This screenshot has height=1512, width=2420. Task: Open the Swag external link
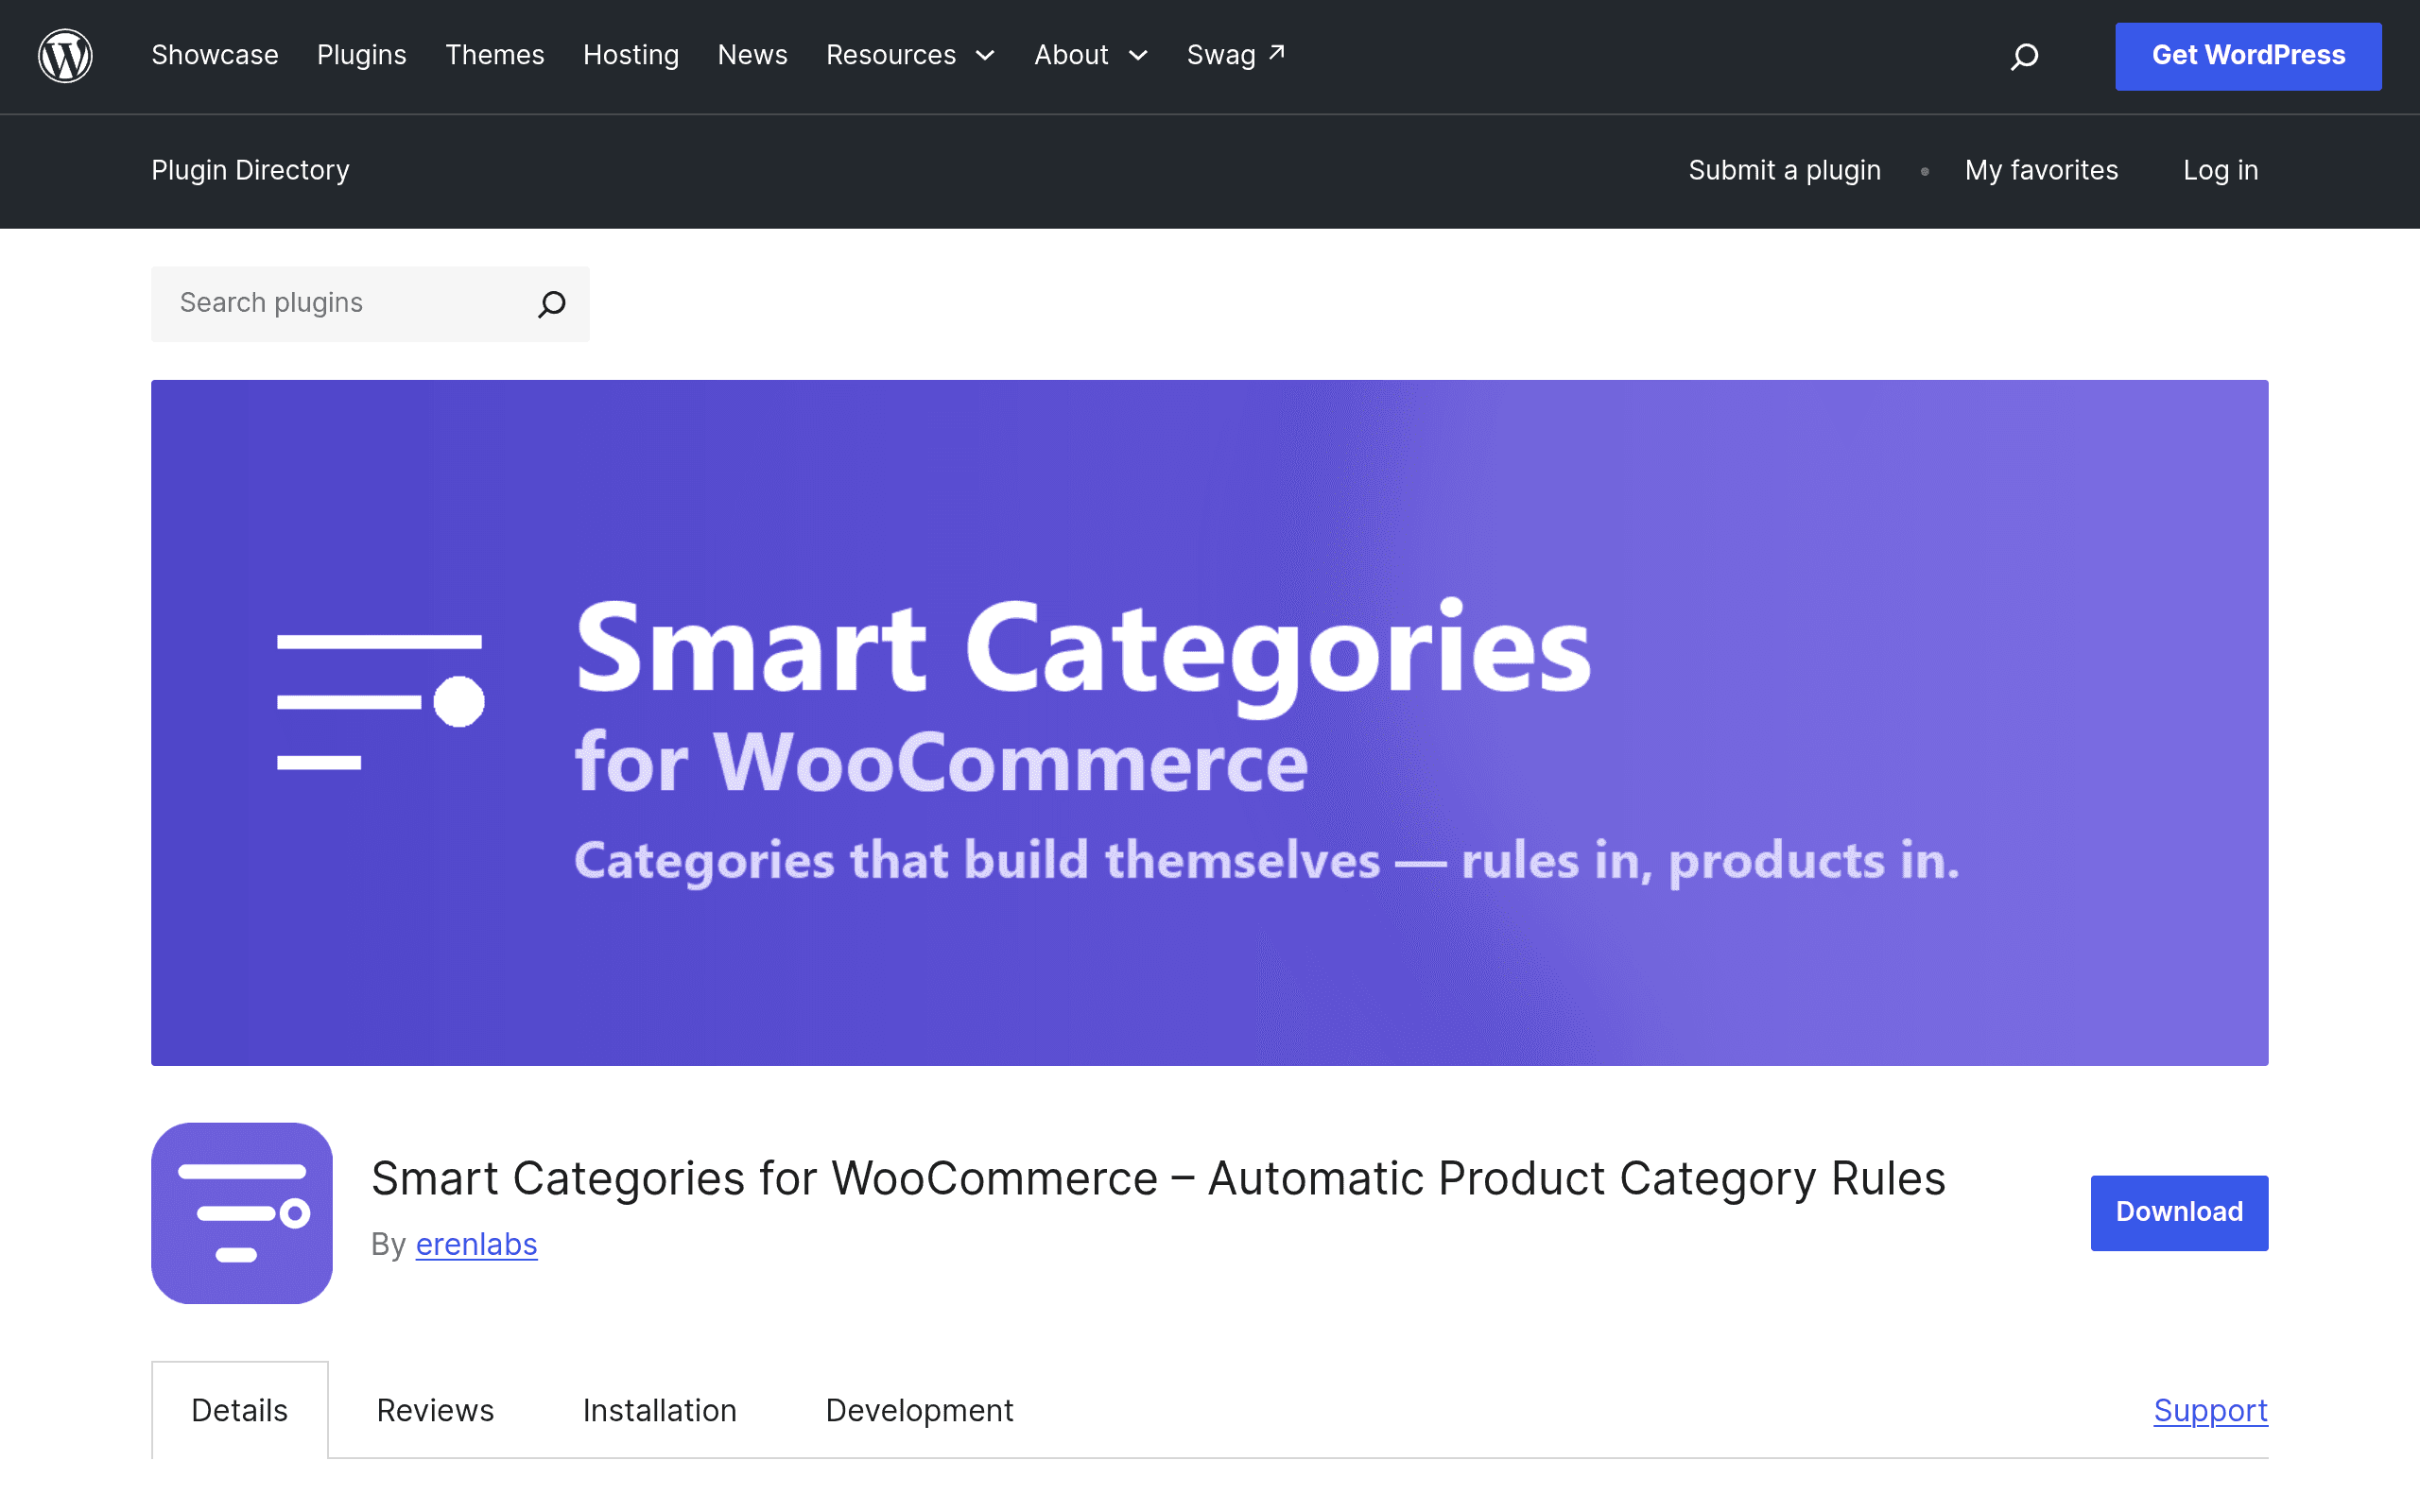click(1236, 55)
